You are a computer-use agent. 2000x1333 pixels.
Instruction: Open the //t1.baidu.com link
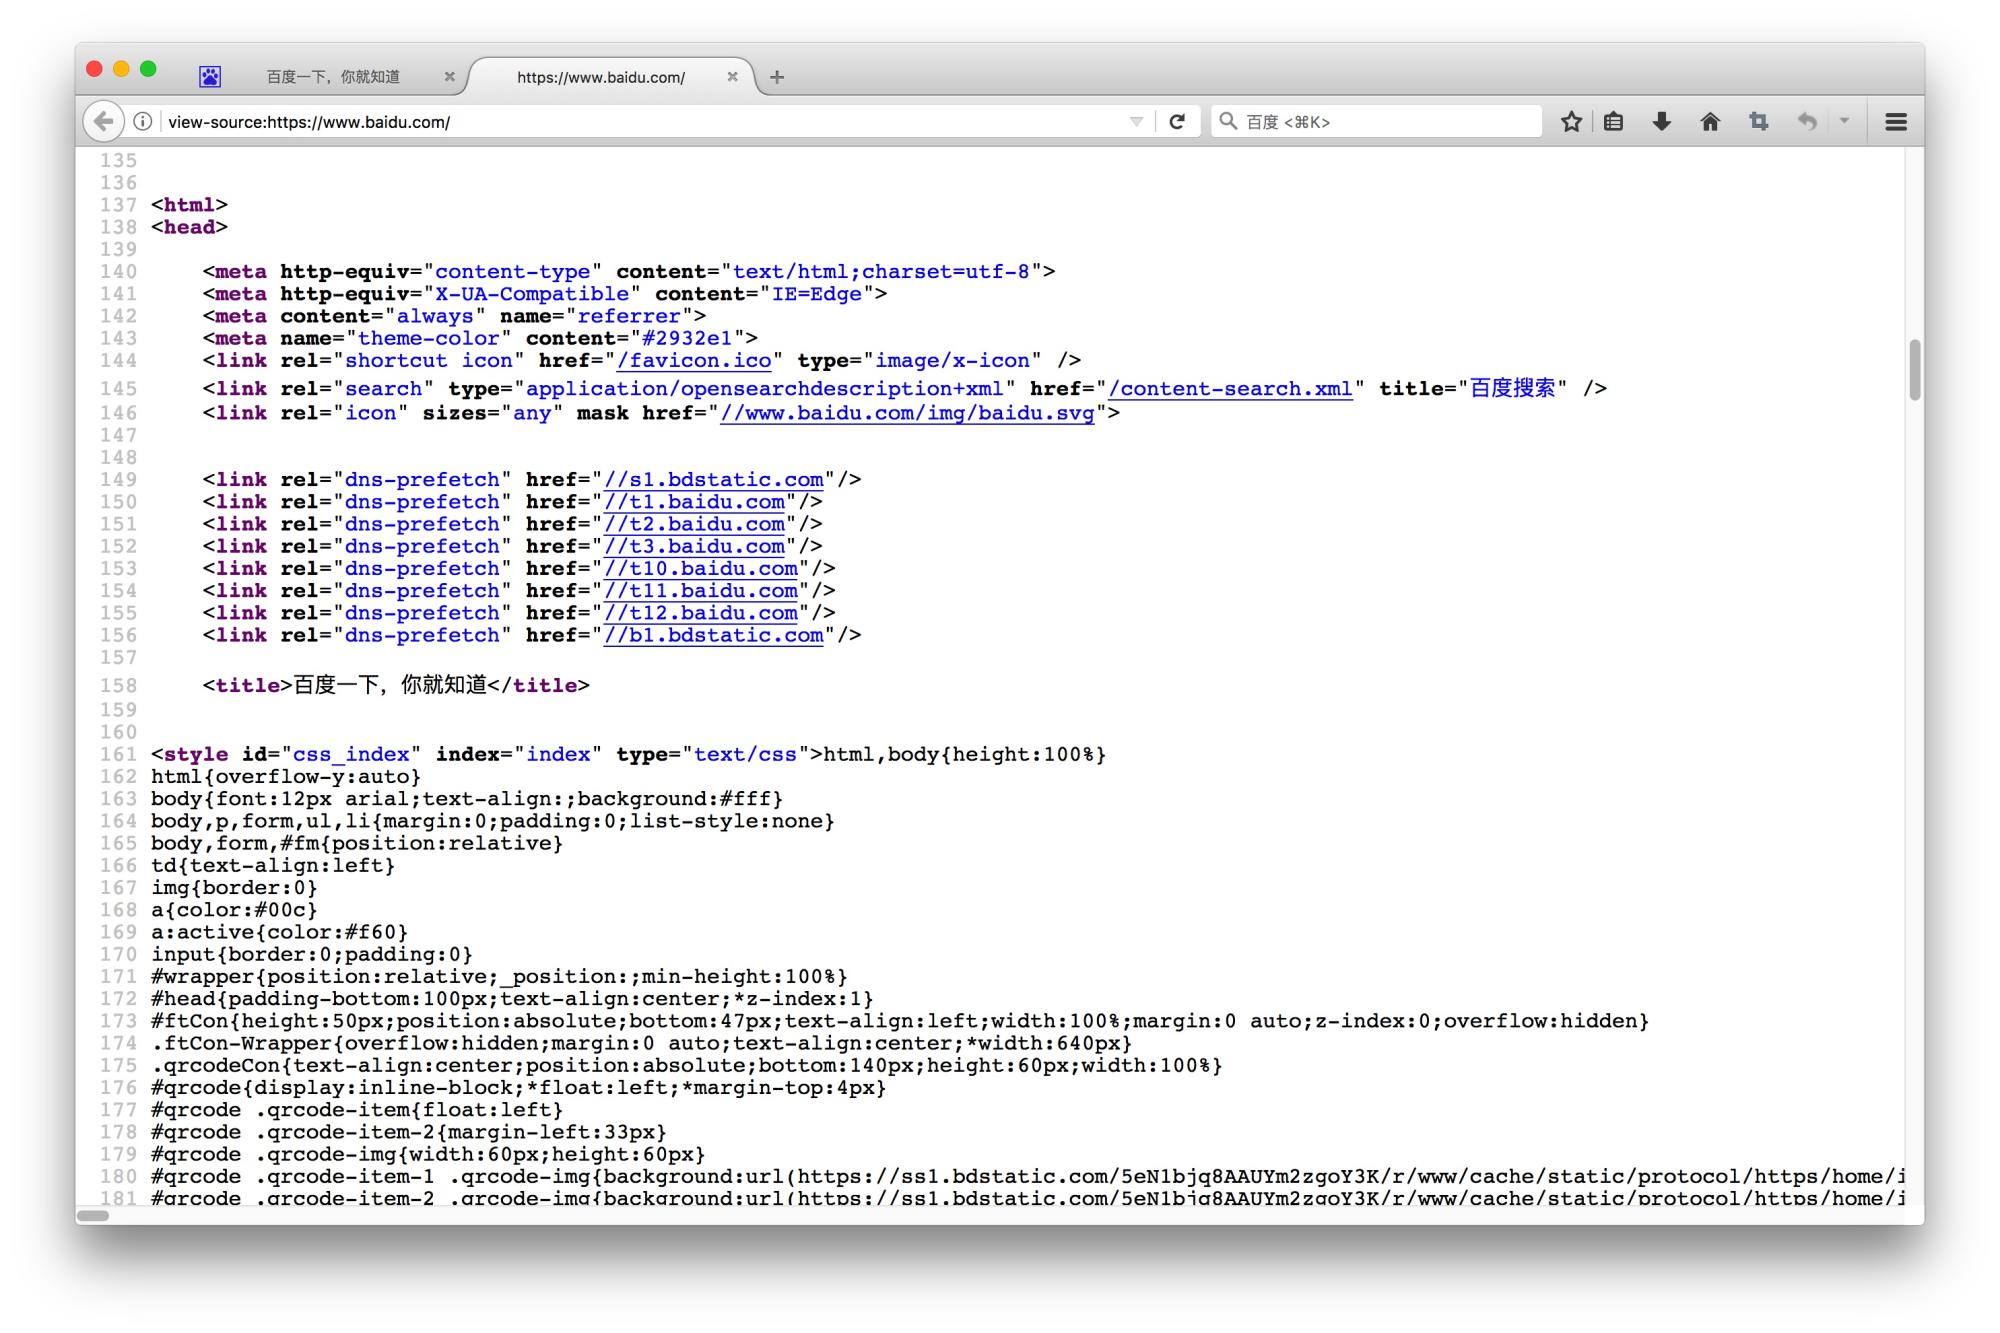click(694, 502)
